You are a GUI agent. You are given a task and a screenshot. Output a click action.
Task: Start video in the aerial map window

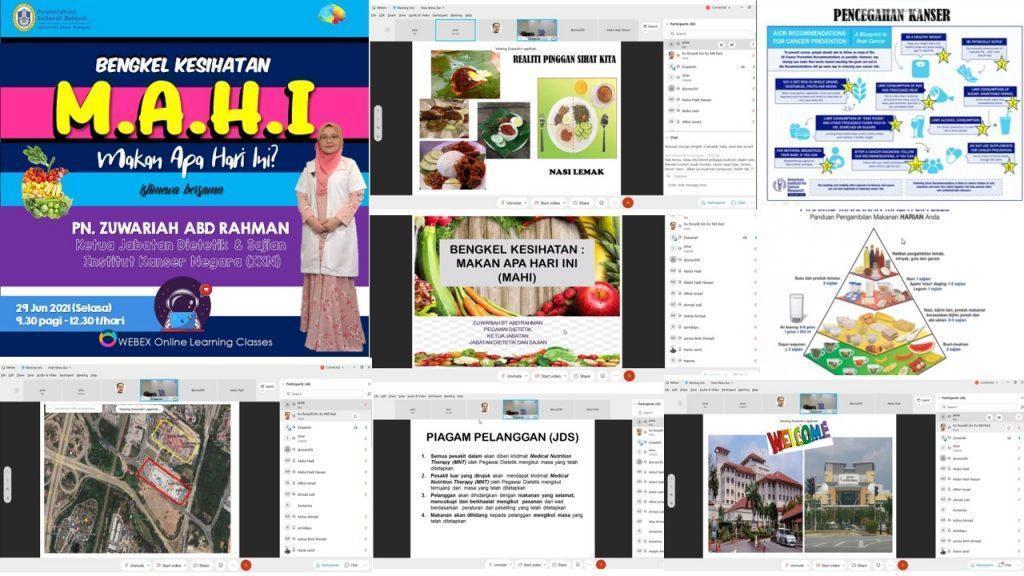tap(170, 565)
